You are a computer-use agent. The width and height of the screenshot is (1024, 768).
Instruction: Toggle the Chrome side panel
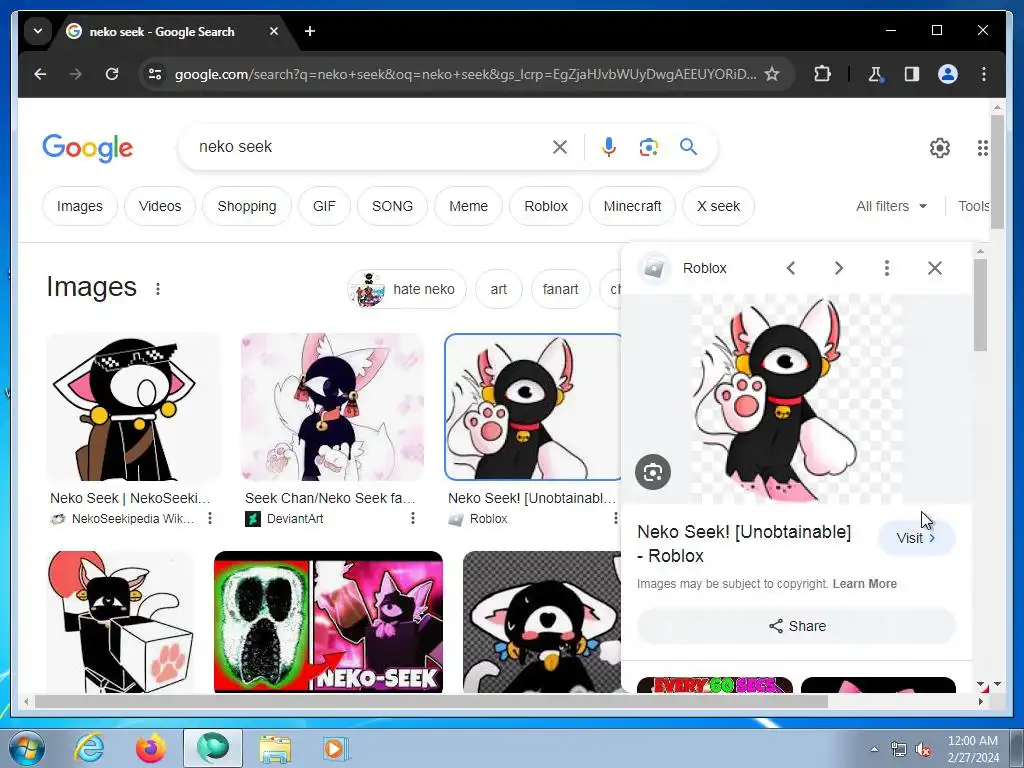912,74
